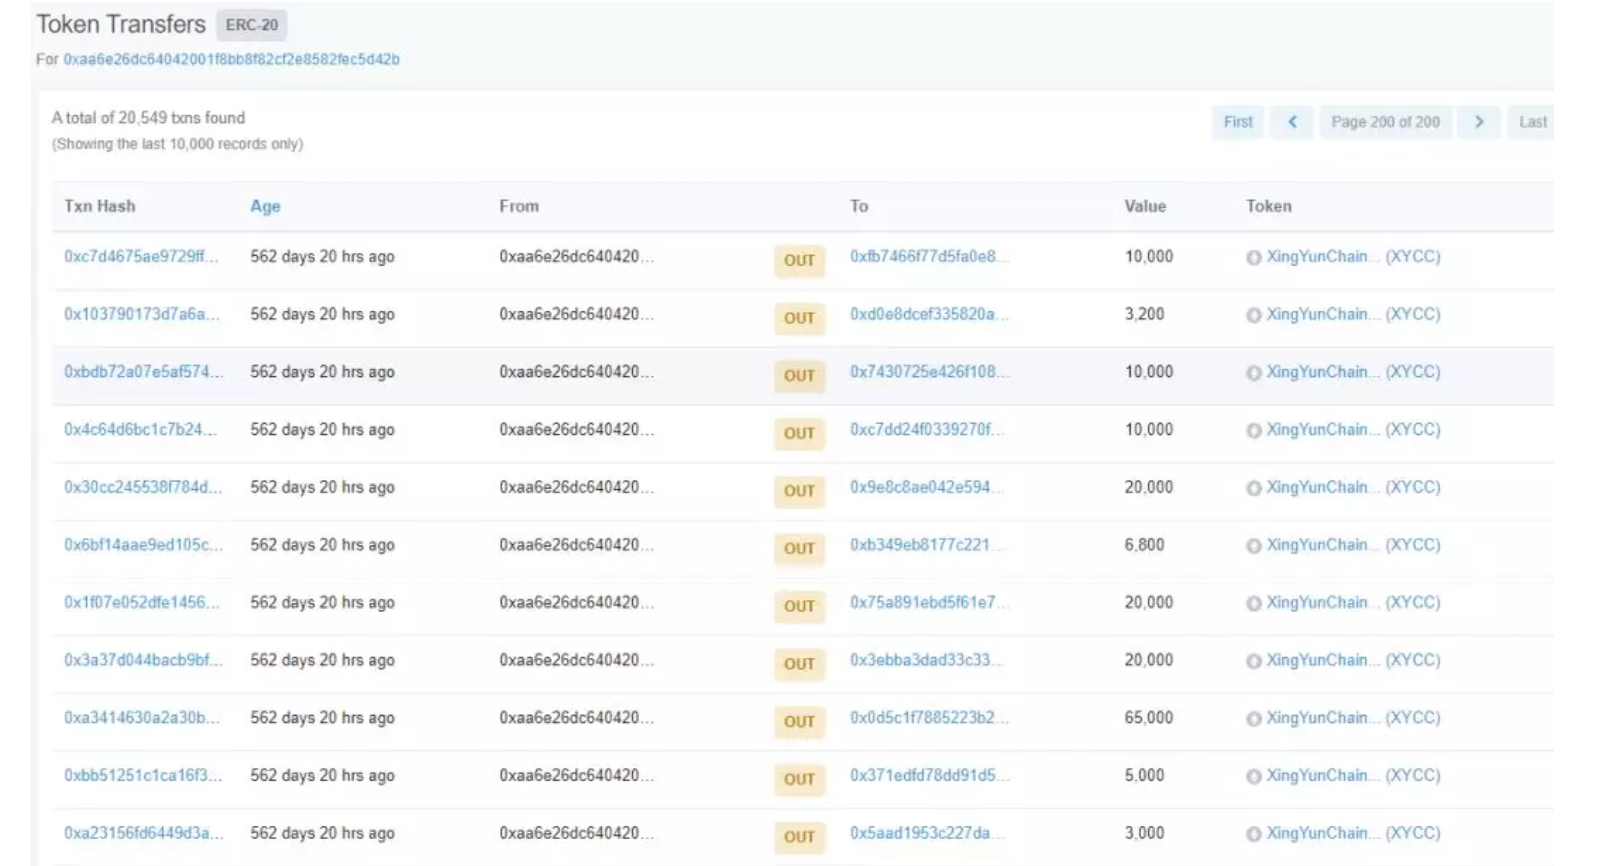Jump to the Last page

(1532, 122)
